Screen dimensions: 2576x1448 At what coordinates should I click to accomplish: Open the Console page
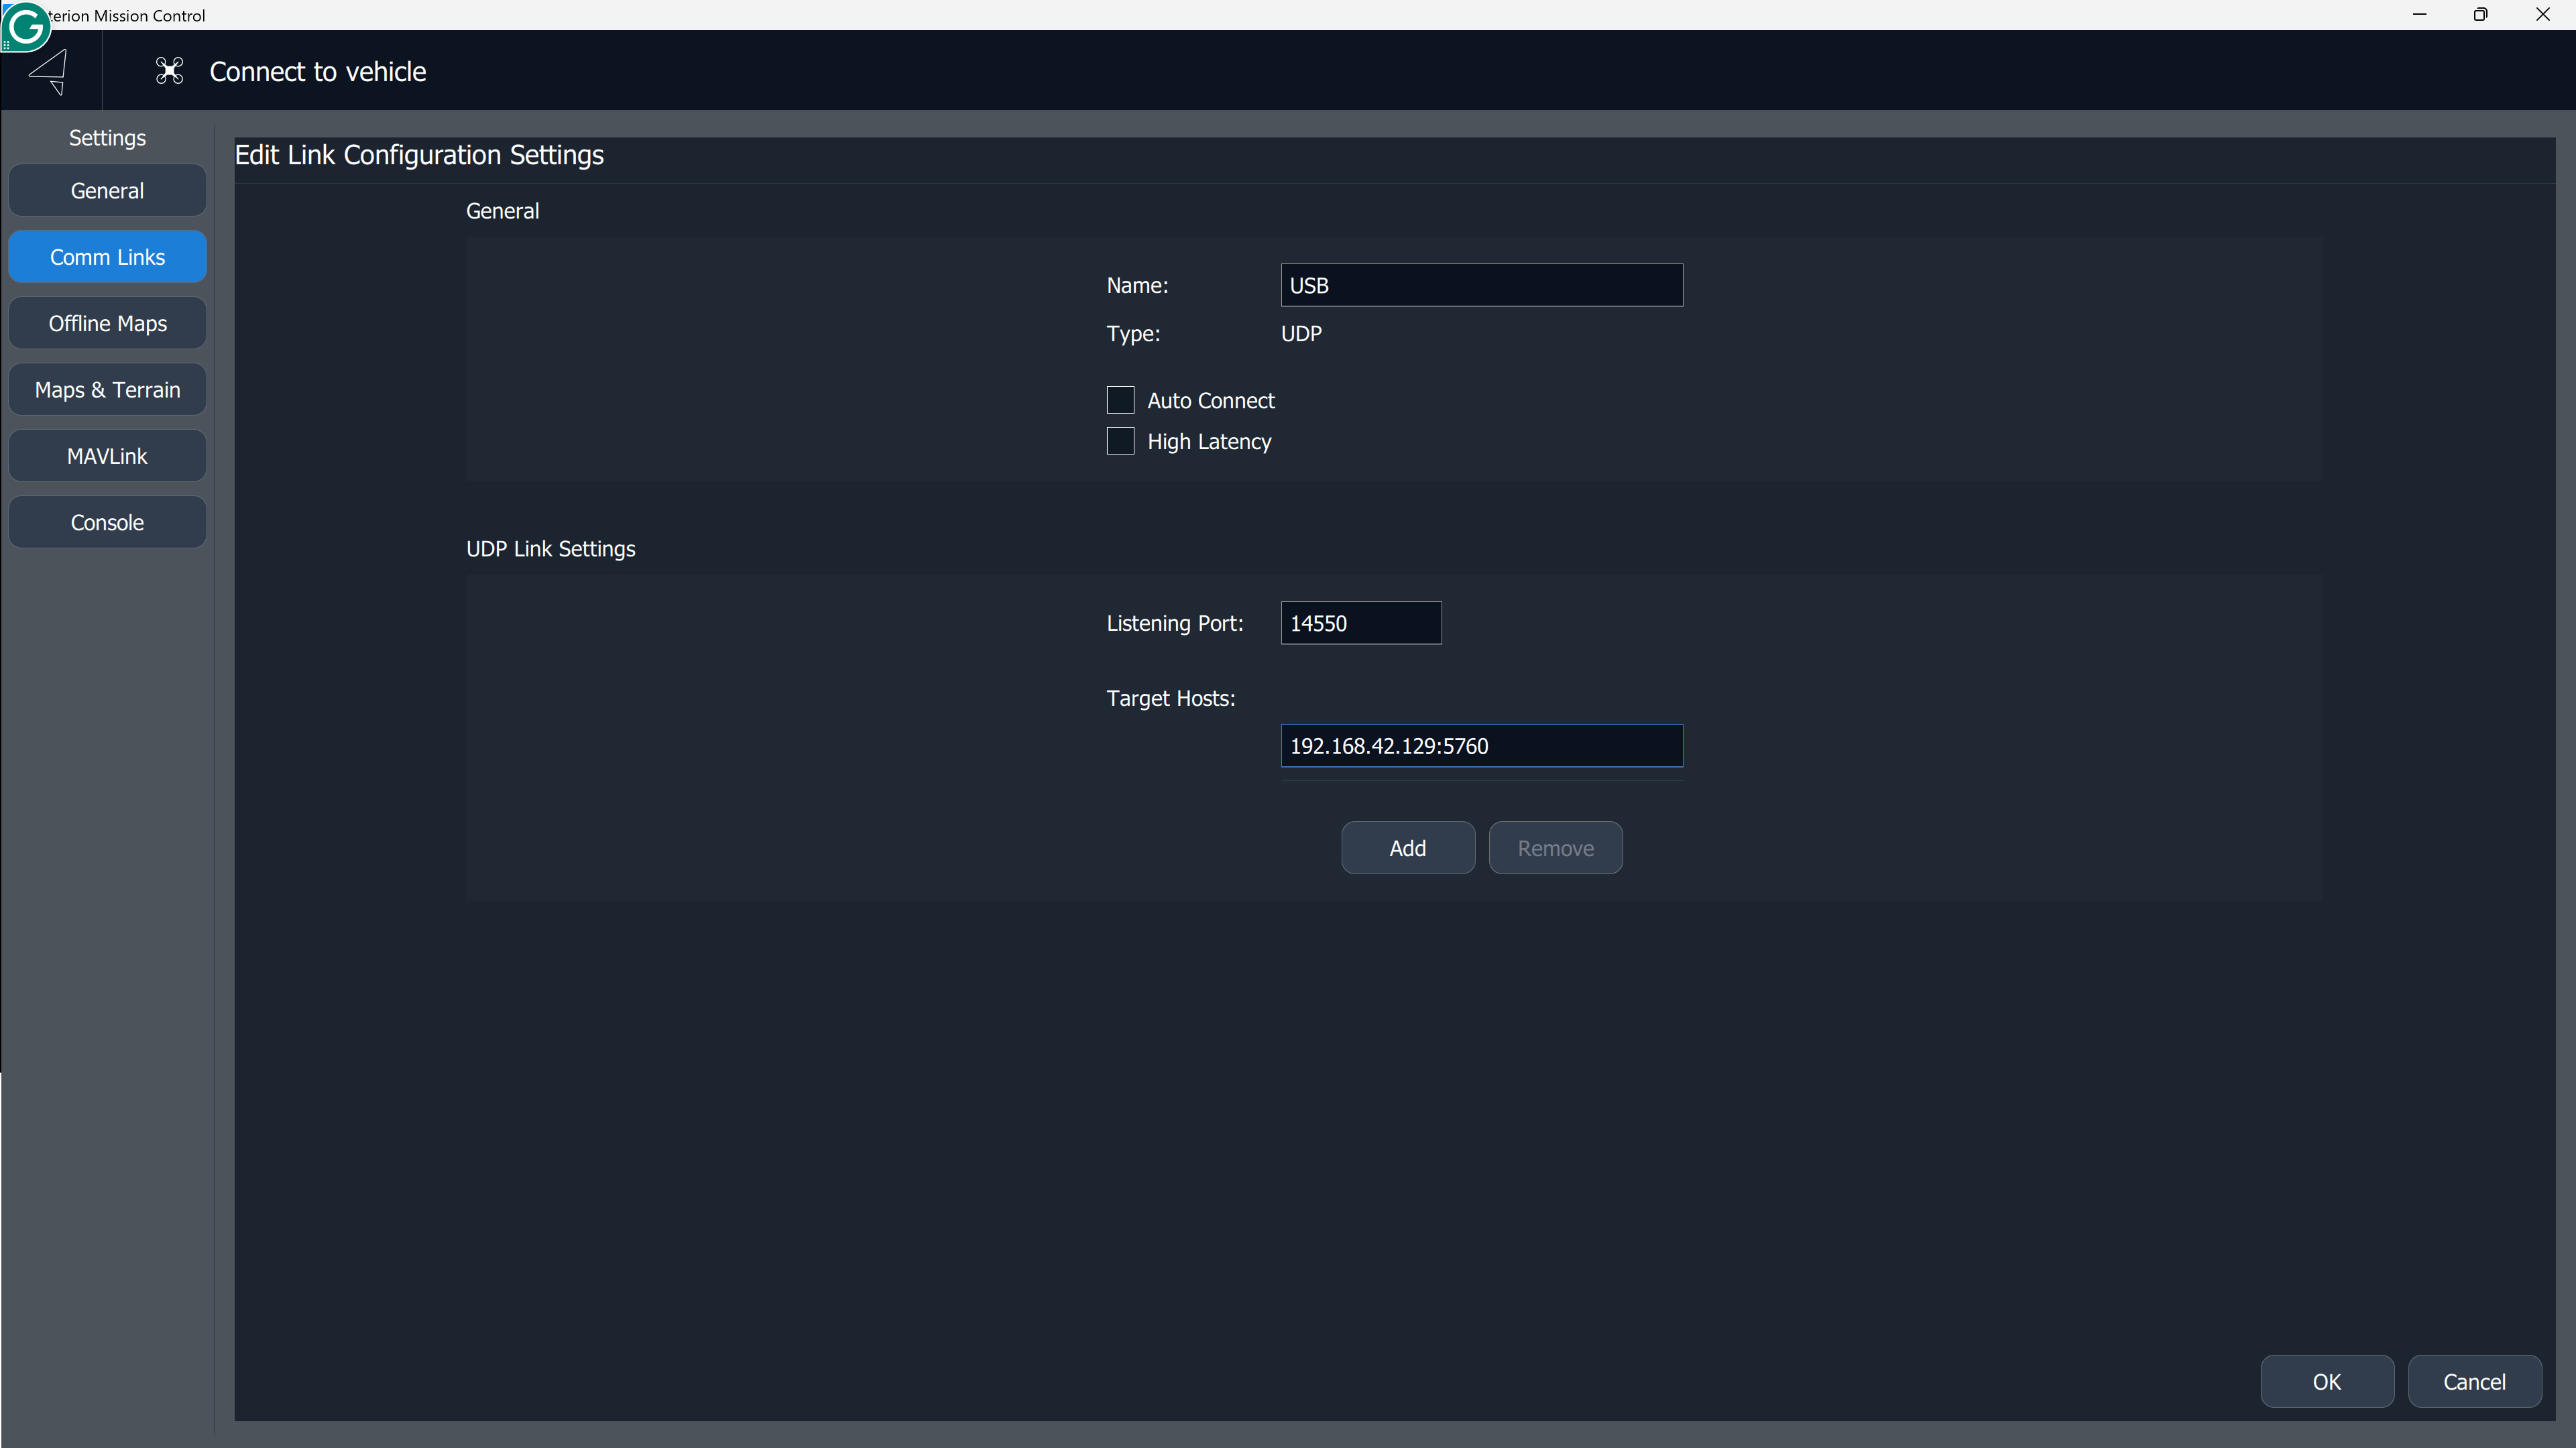point(107,523)
